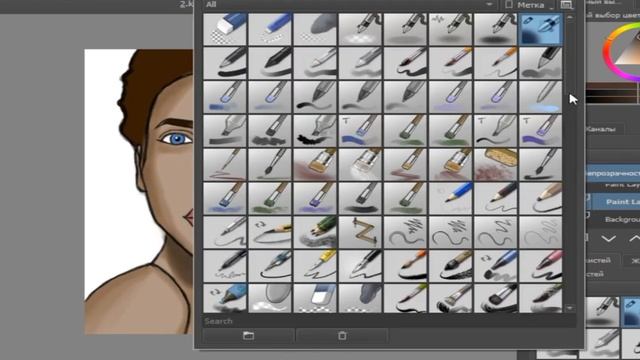640x360 pixels.
Task: Select the soft gray blob eraser preset
Action: [x=315, y=29]
